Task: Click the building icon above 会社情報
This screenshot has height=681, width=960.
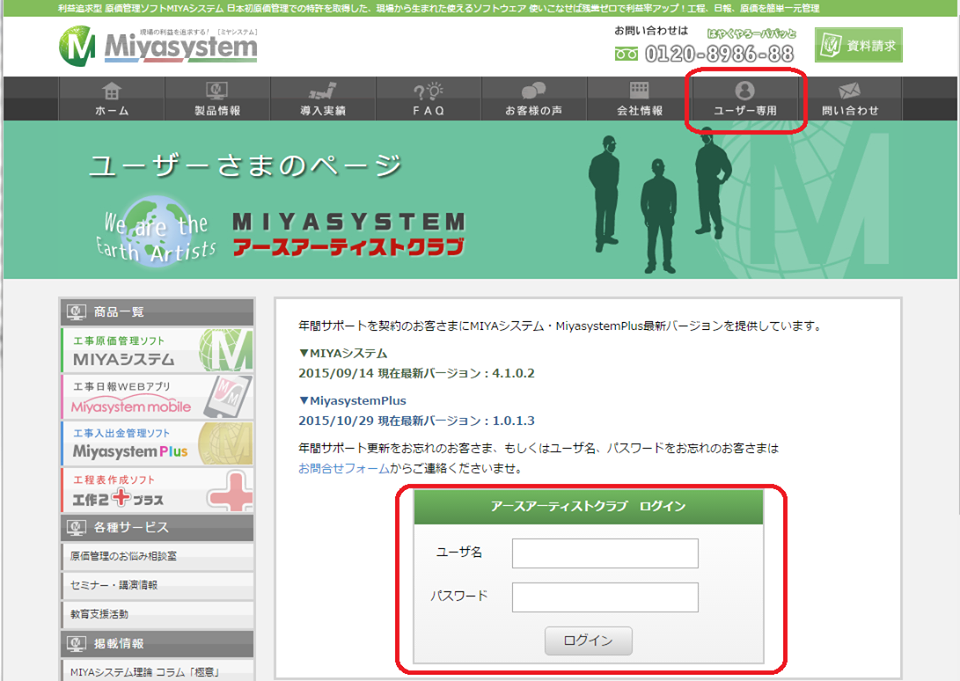Action: [x=639, y=90]
